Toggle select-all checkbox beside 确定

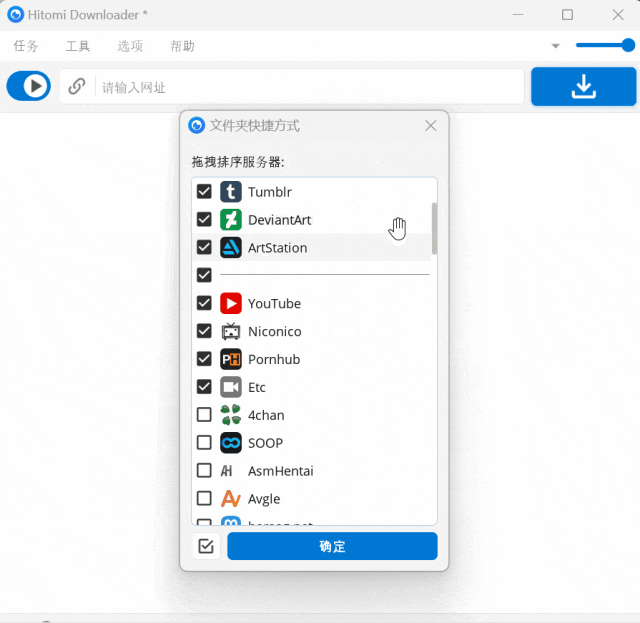[206, 546]
